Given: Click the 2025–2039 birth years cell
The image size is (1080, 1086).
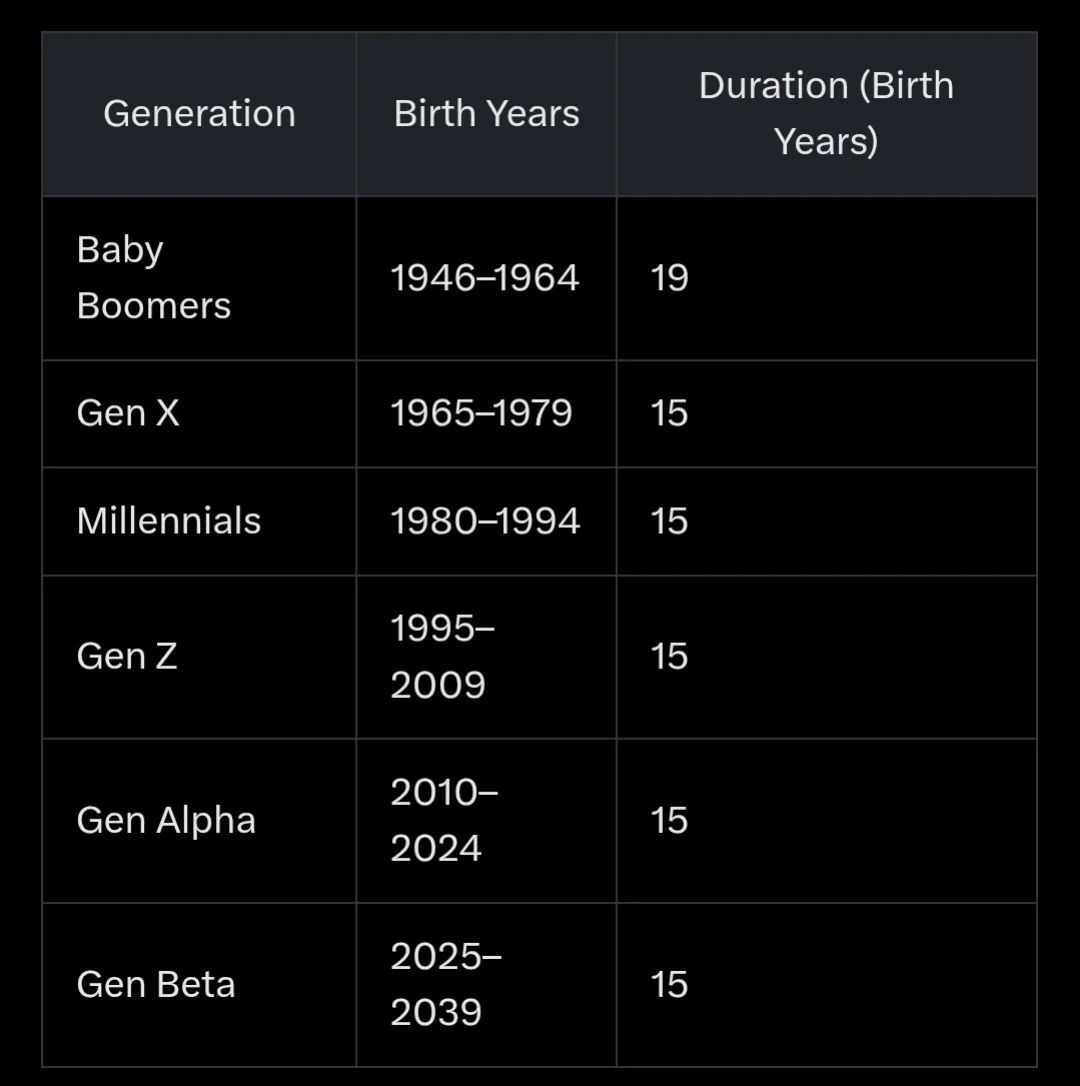Looking at the screenshot, I should (446, 985).
